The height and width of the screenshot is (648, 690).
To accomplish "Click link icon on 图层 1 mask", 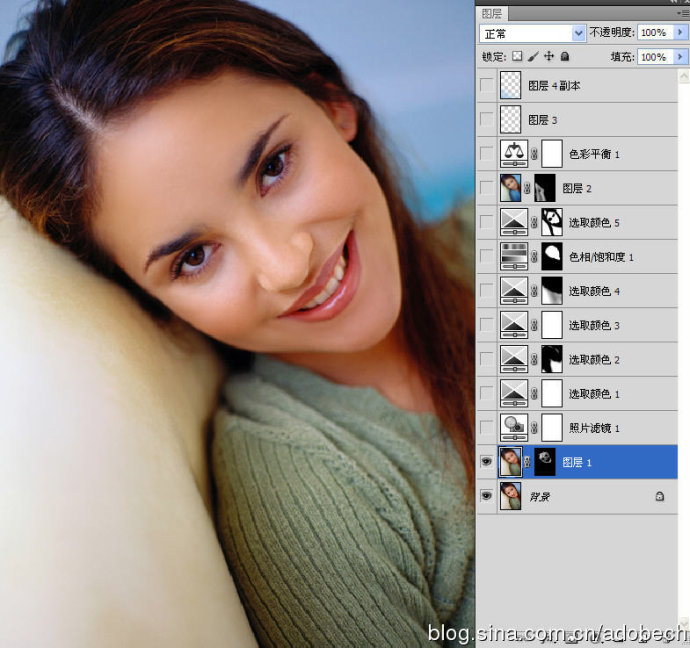I will click(x=527, y=462).
